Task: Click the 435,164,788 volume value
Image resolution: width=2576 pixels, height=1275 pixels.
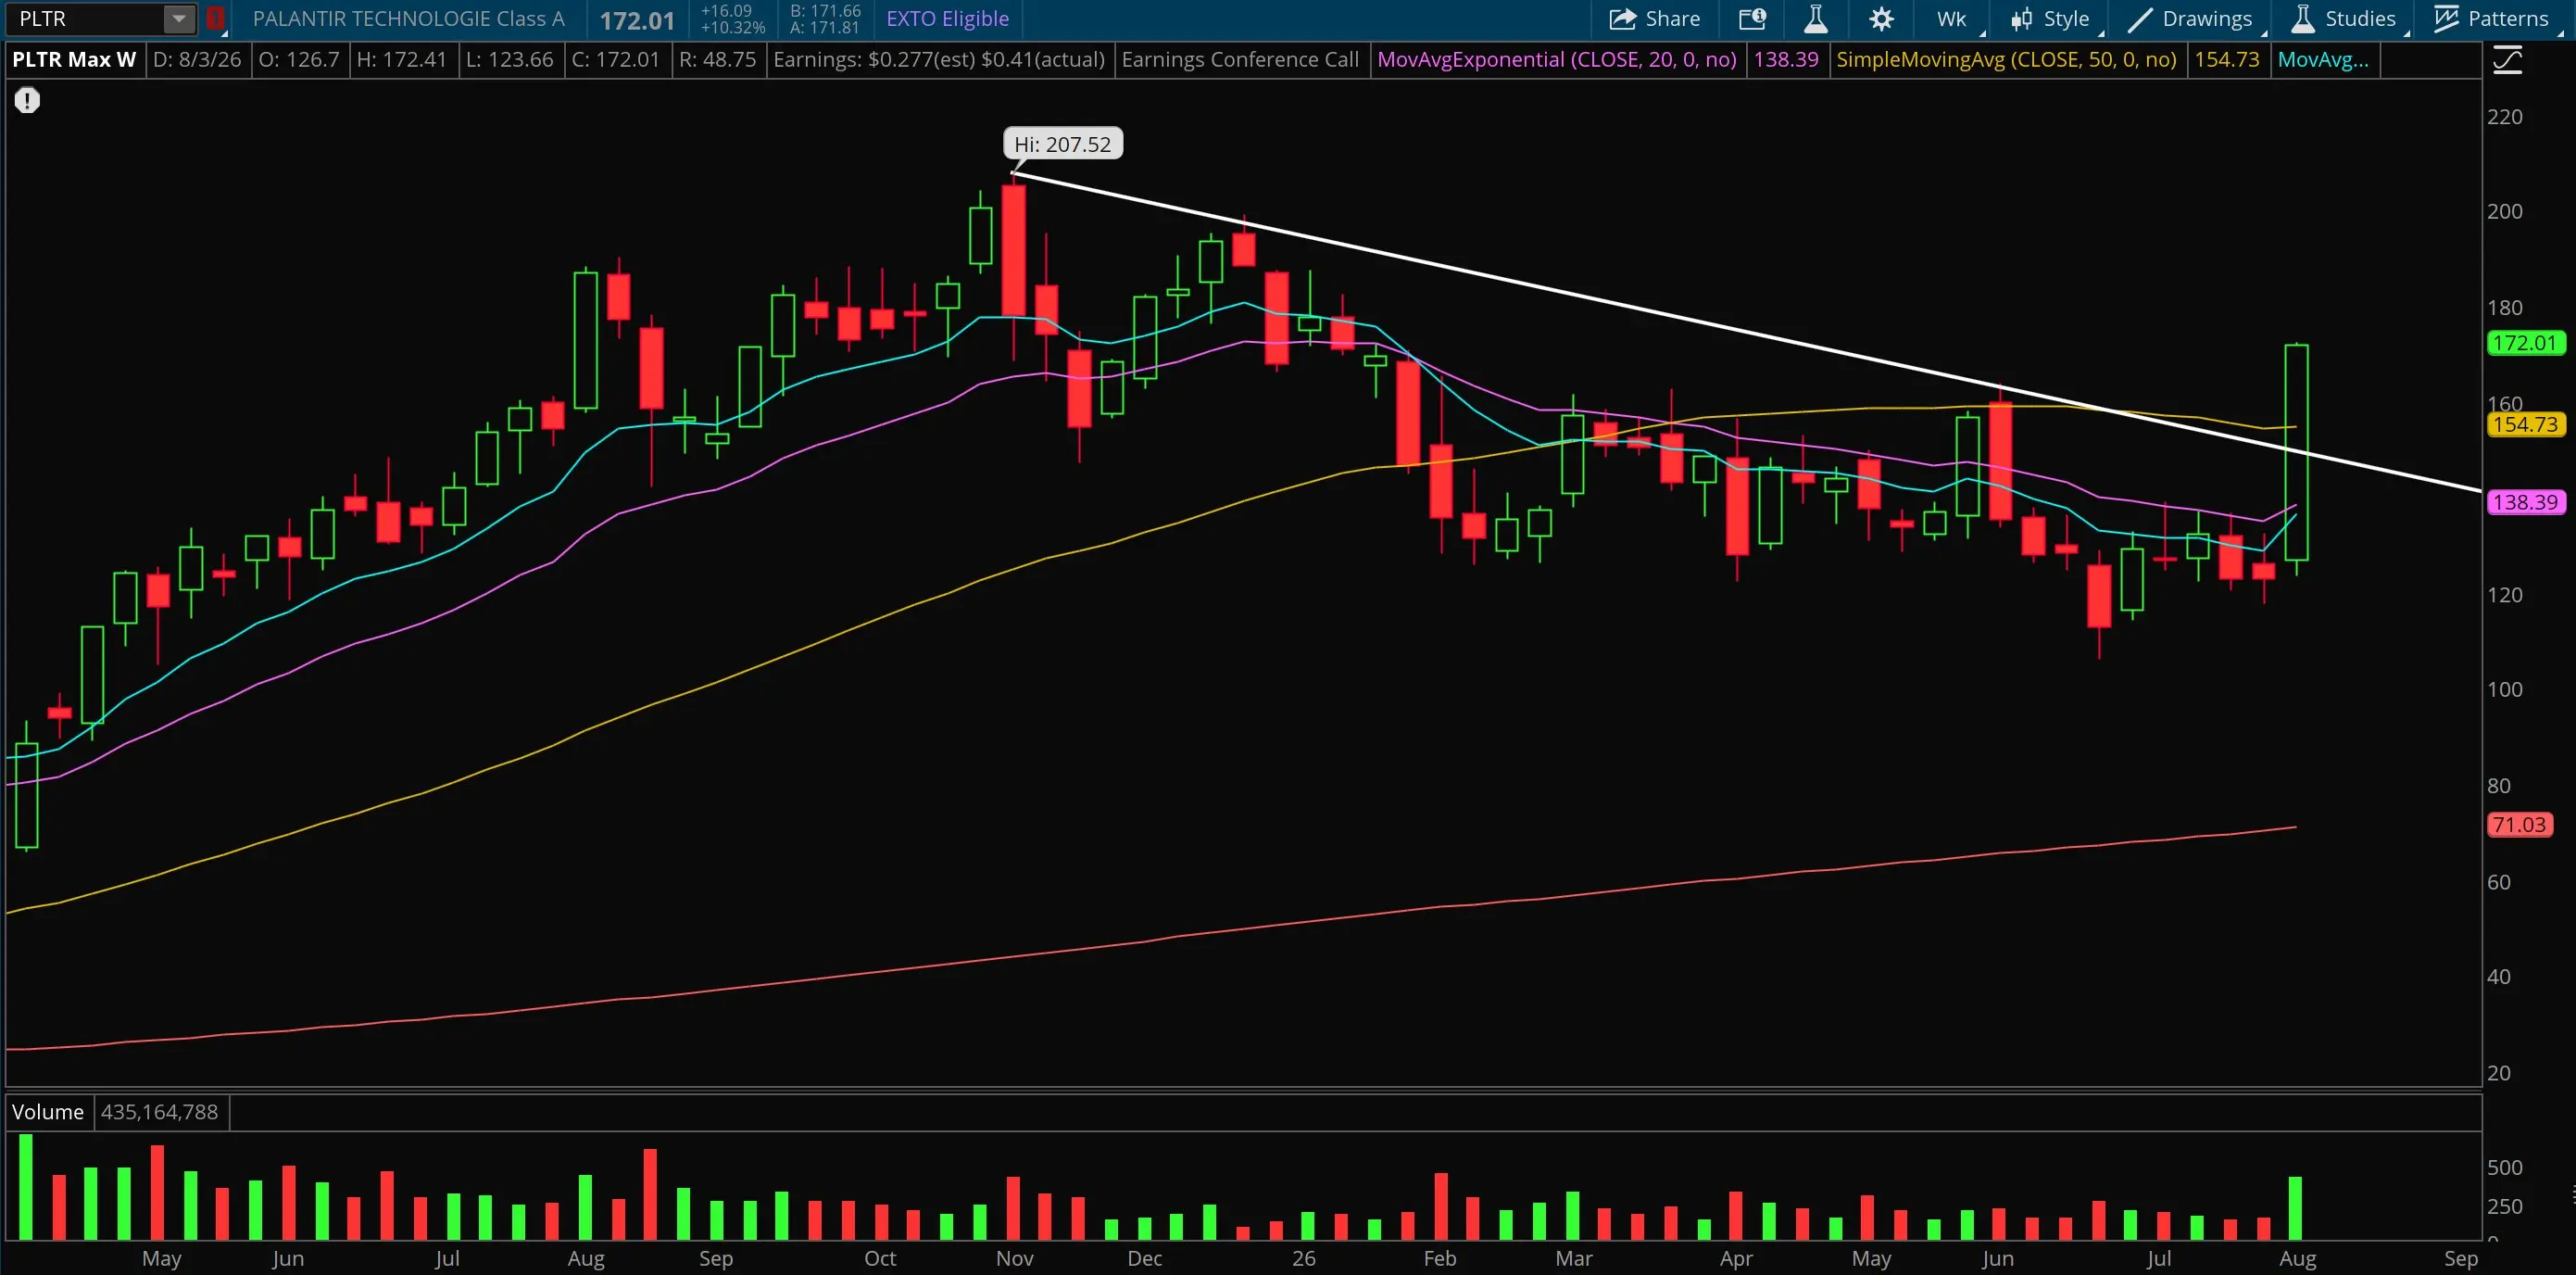Action: [x=160, y=1112]
